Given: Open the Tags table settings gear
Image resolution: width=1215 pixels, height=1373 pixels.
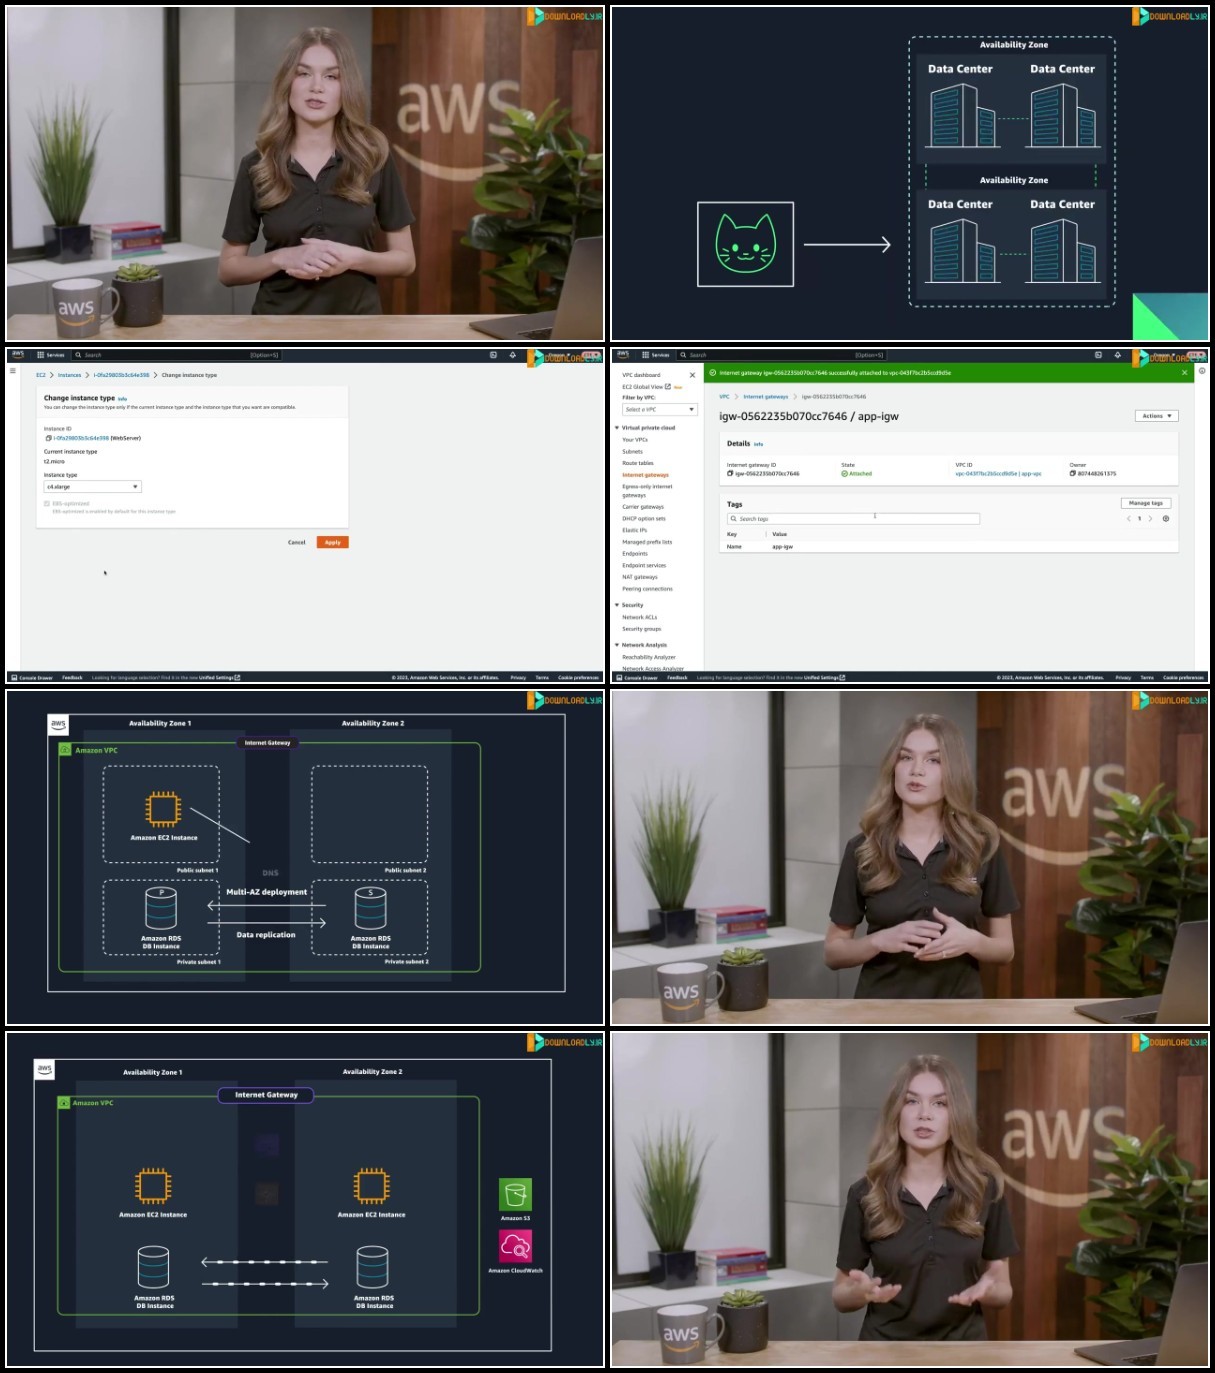Looking at the screenshot, I should click(x=1166, y=519).
